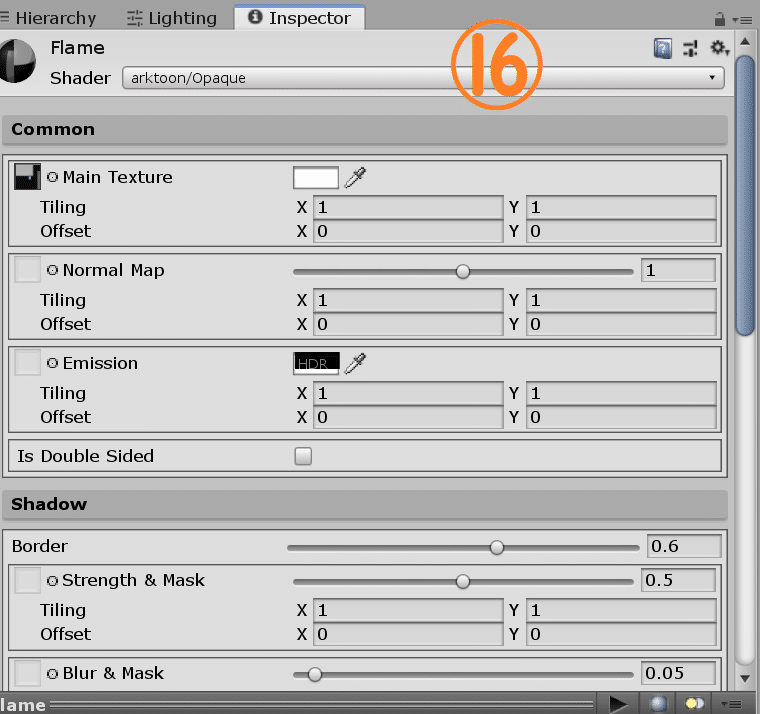This screenshot has height=714, width=760.
Task: Click the Is Double Sided label
Action: pos(86,456)
